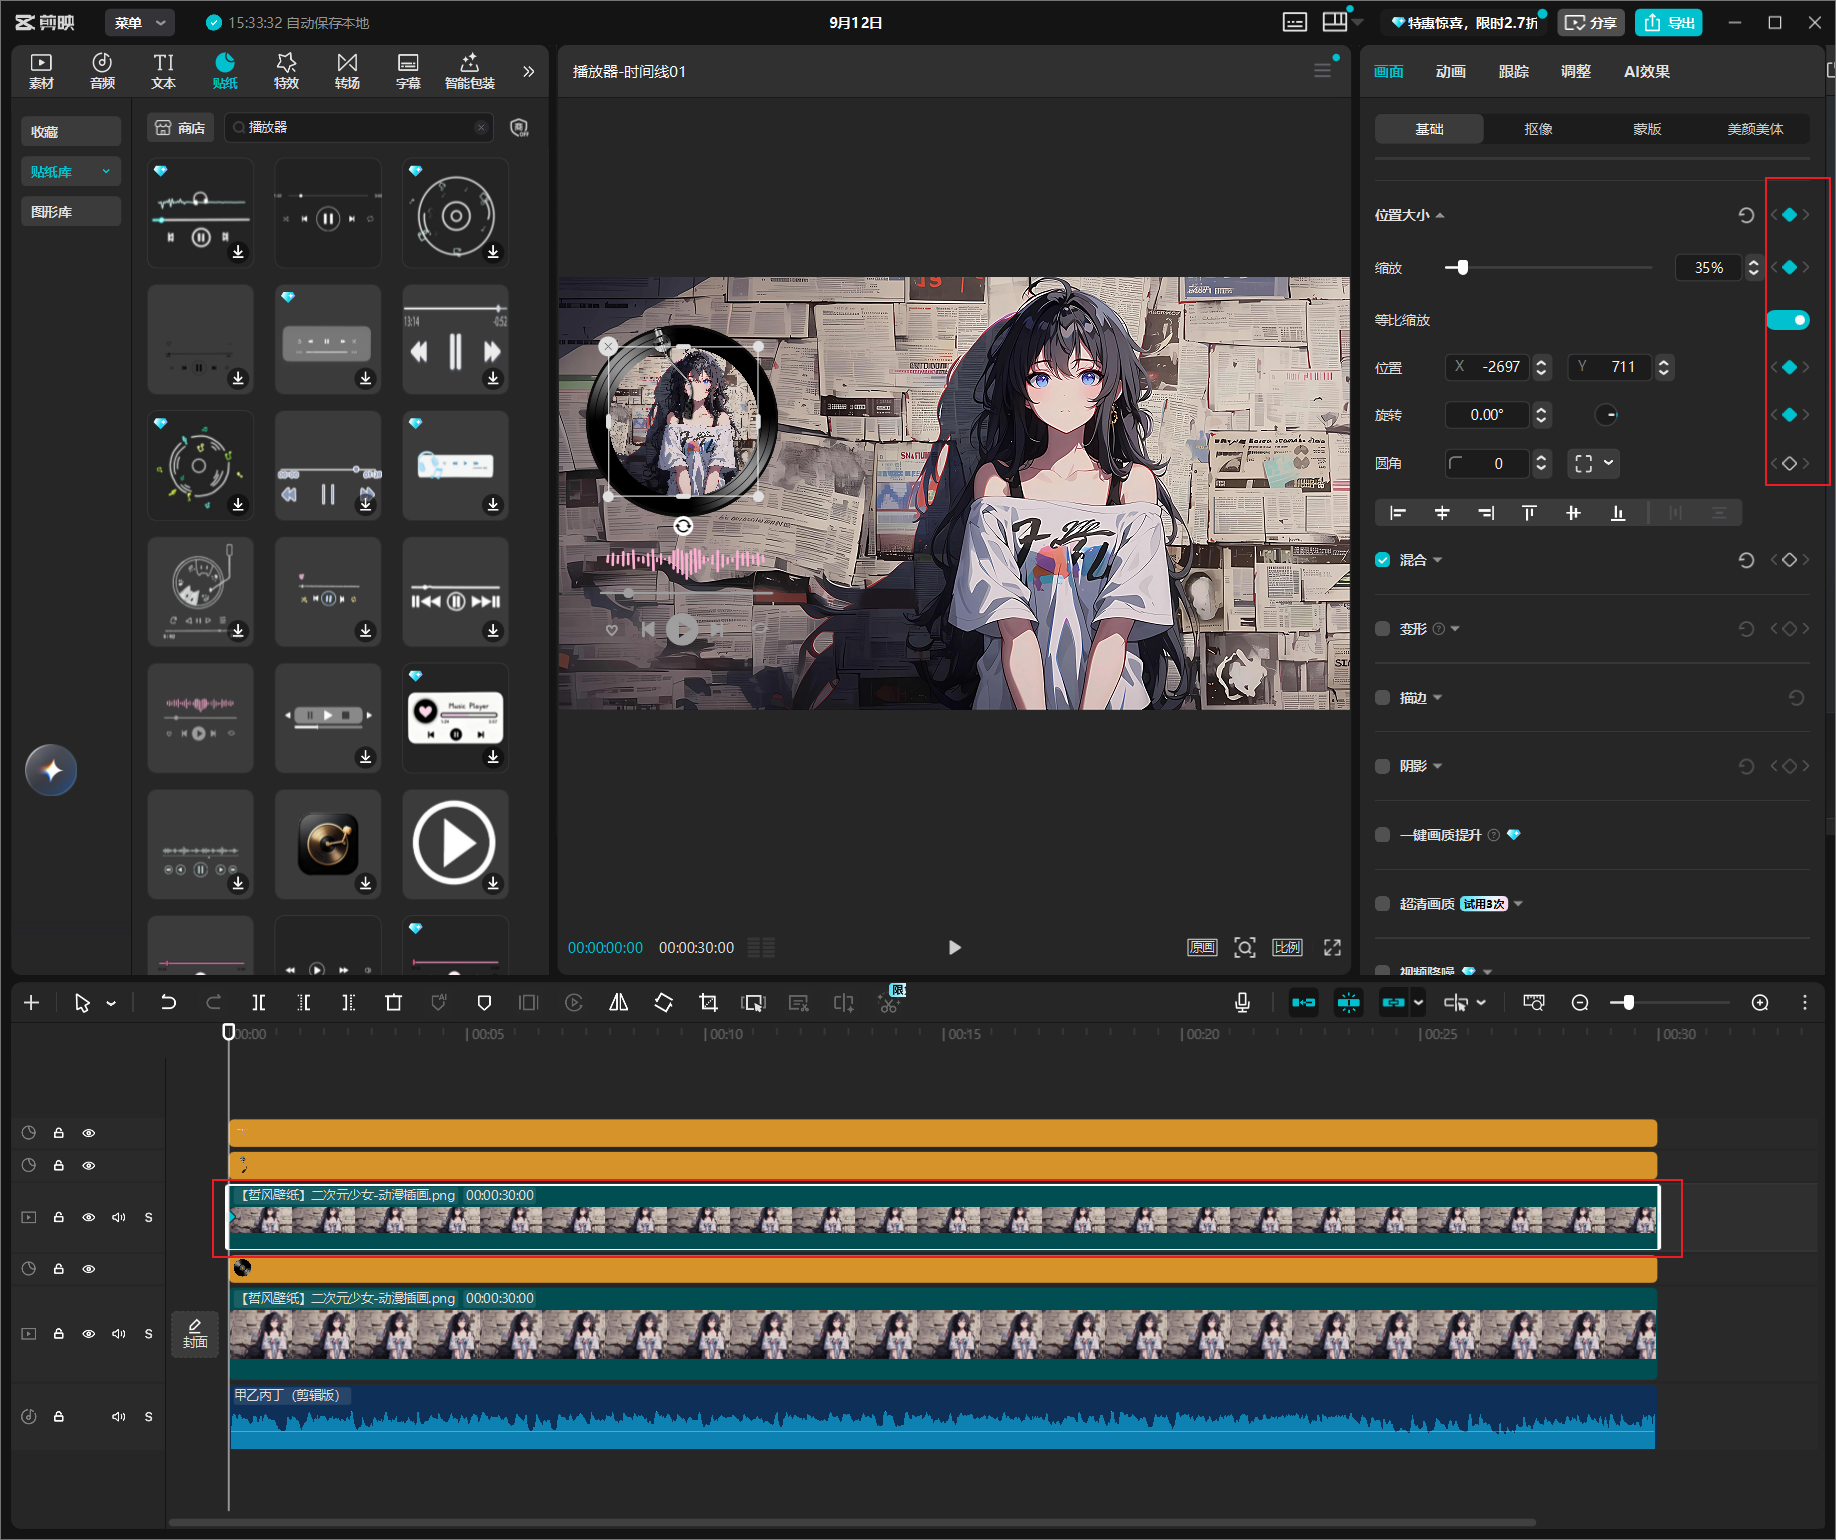Uncheck the 混合 blend checkbox
The height and width of the screenshot is (1540, 1836).
[1382, 560]
